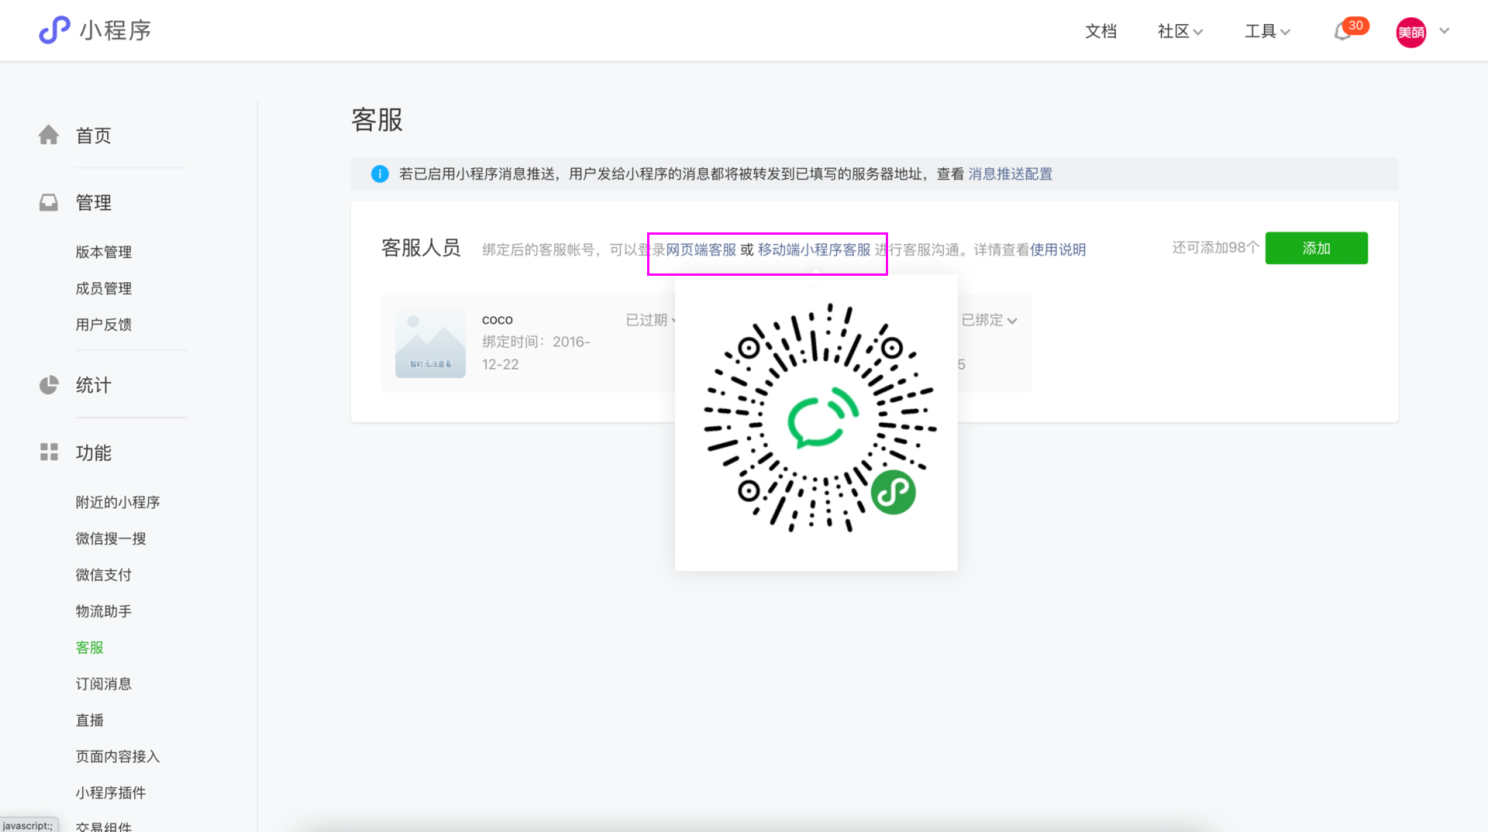Click the blue info icon in notice bar
Image resolution: width=1488 pixels, height=832 pixels.
[x=380, y=174]
